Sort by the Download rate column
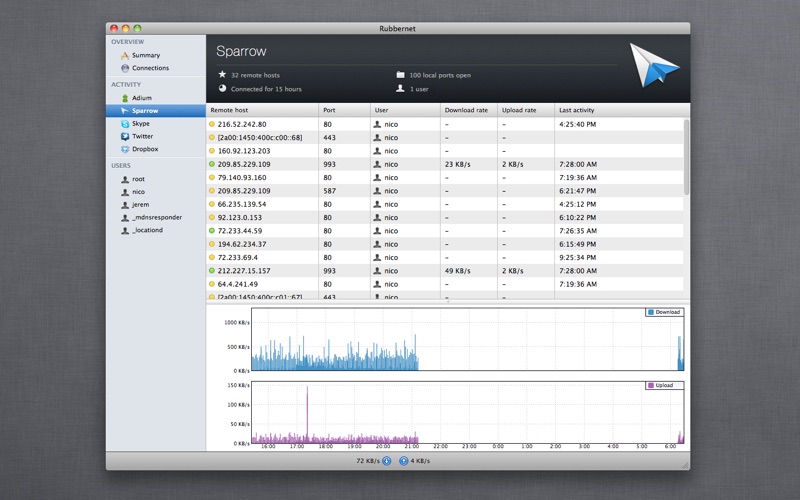 point(469,110)
